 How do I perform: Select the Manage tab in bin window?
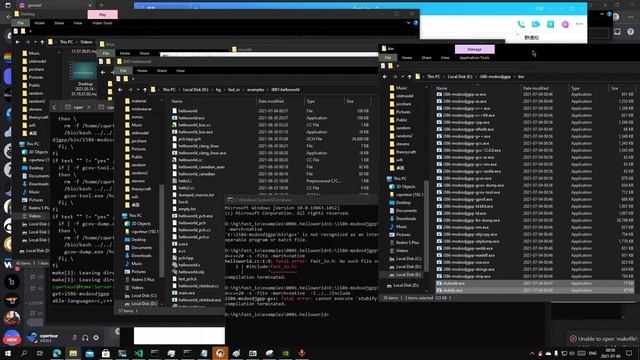(x=475, y=49)
